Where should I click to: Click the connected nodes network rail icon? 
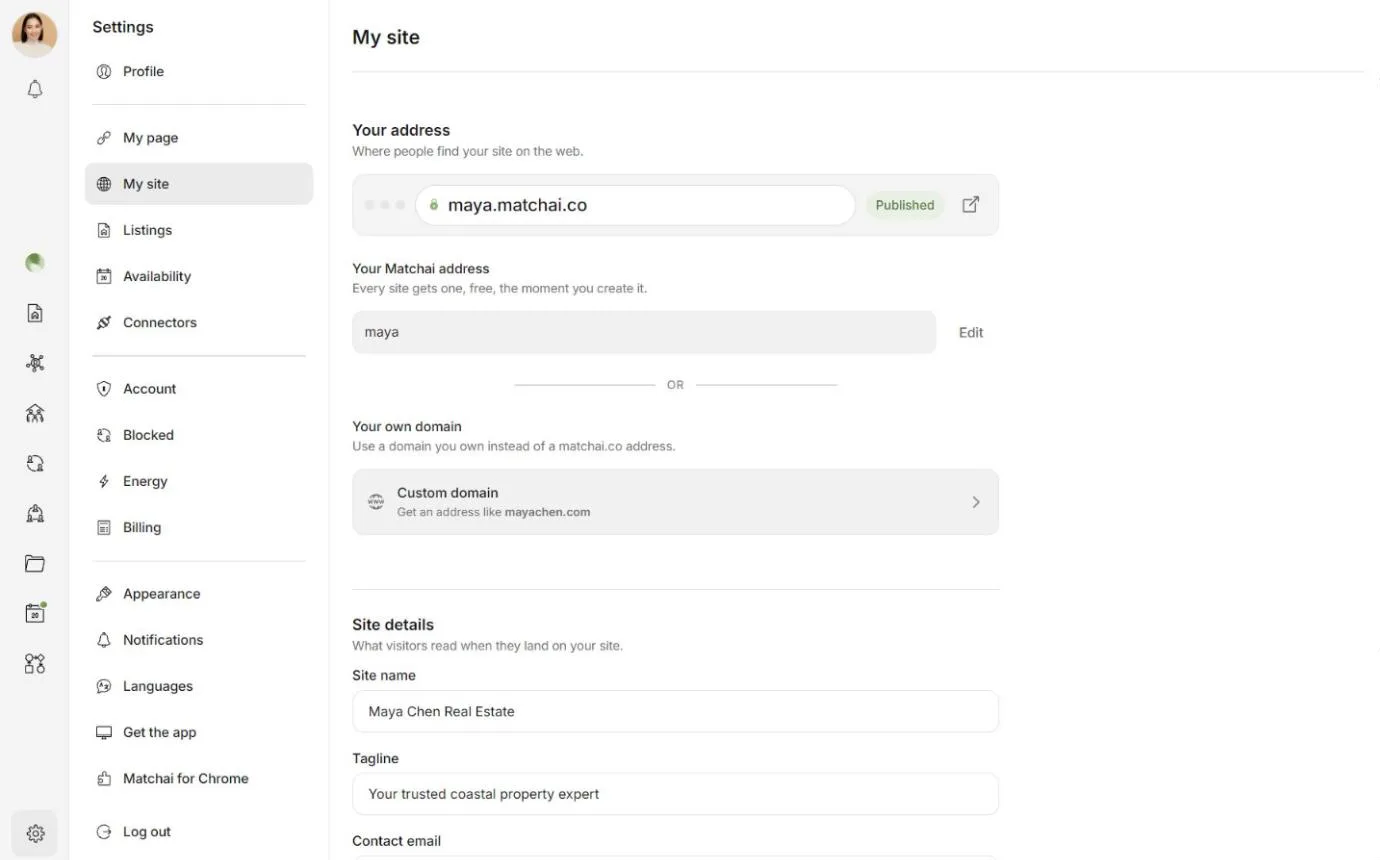[35, 363]
